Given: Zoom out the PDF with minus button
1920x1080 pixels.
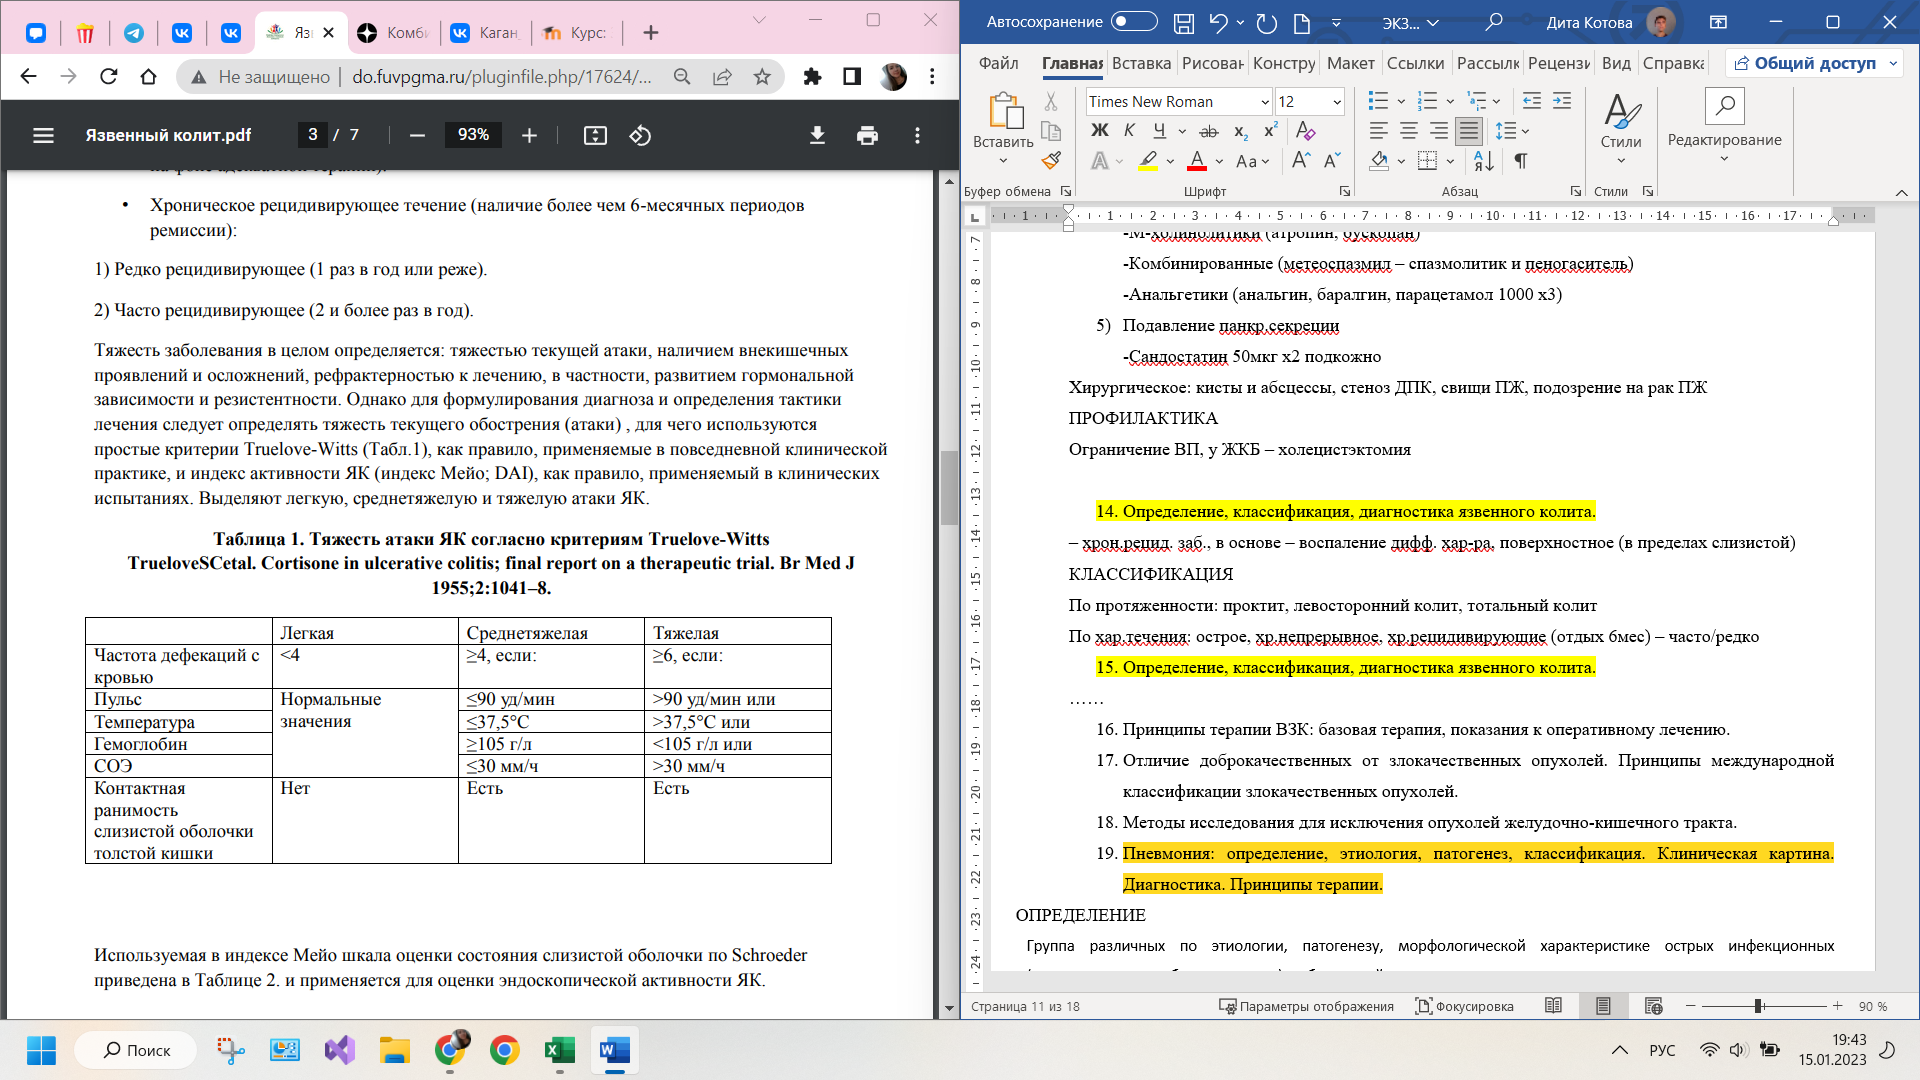Looking at the screenshot, I should [x=417, y=135].
